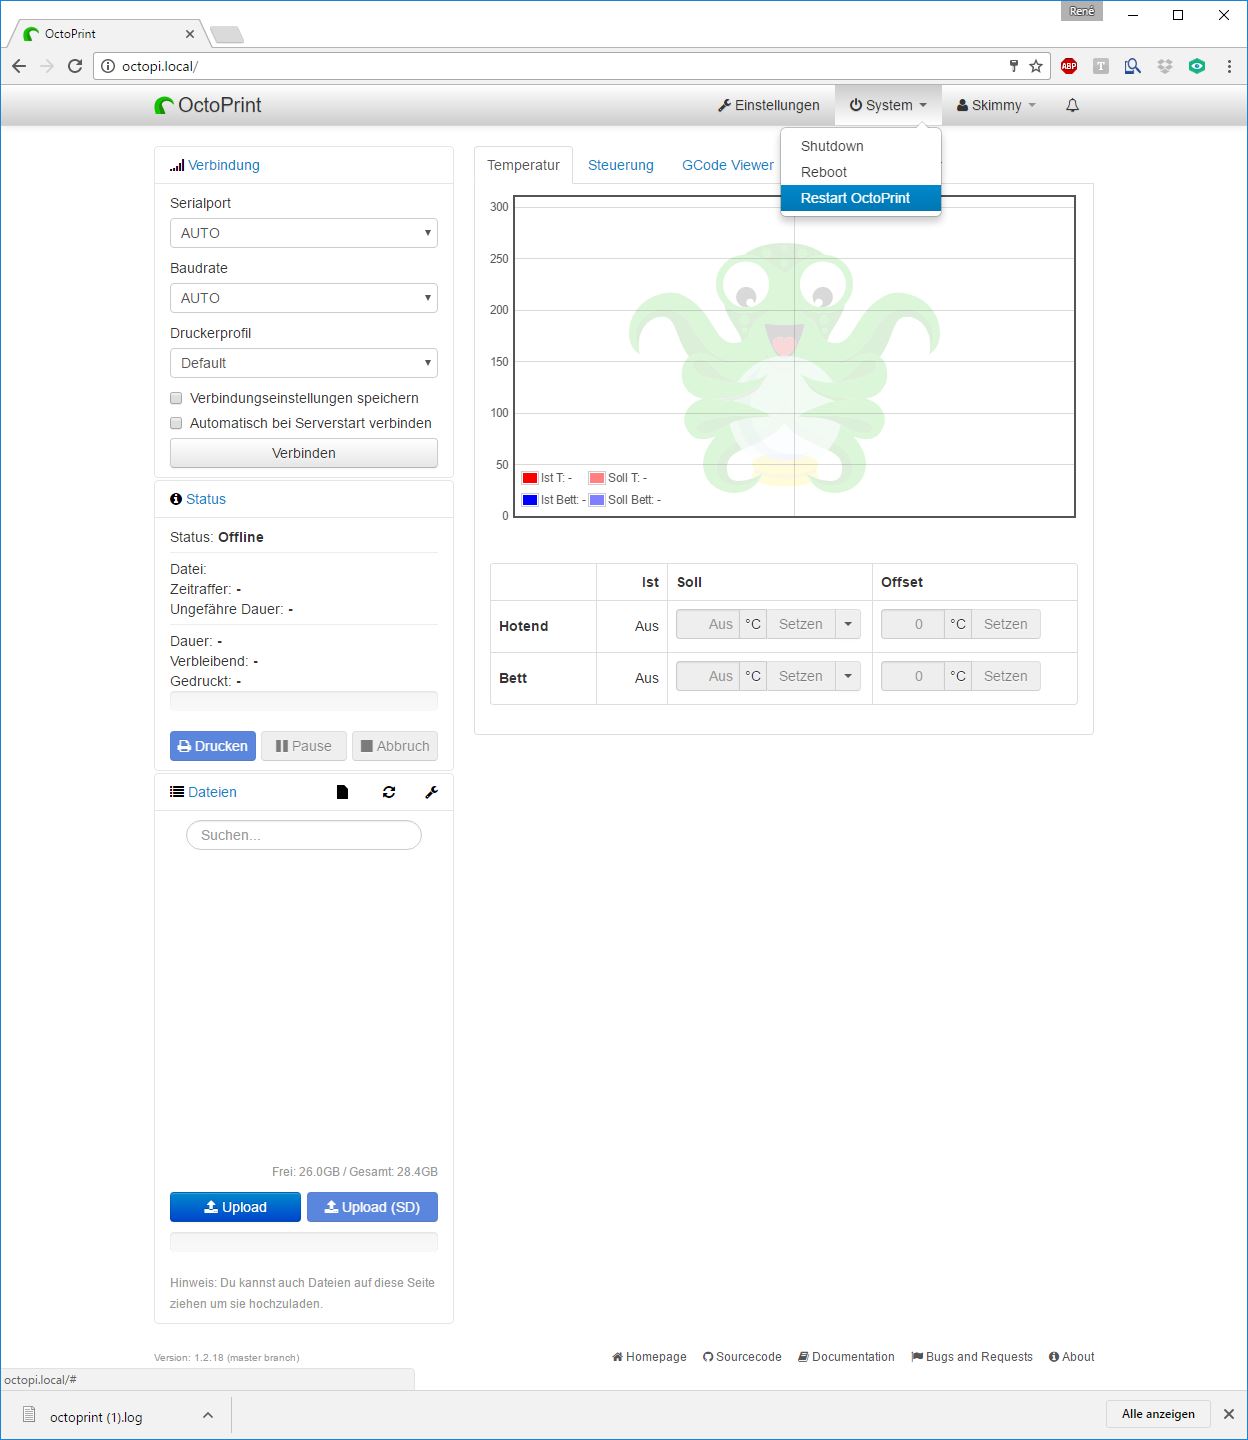
Task: Go back in browser history
Action: tap(19, 66)
